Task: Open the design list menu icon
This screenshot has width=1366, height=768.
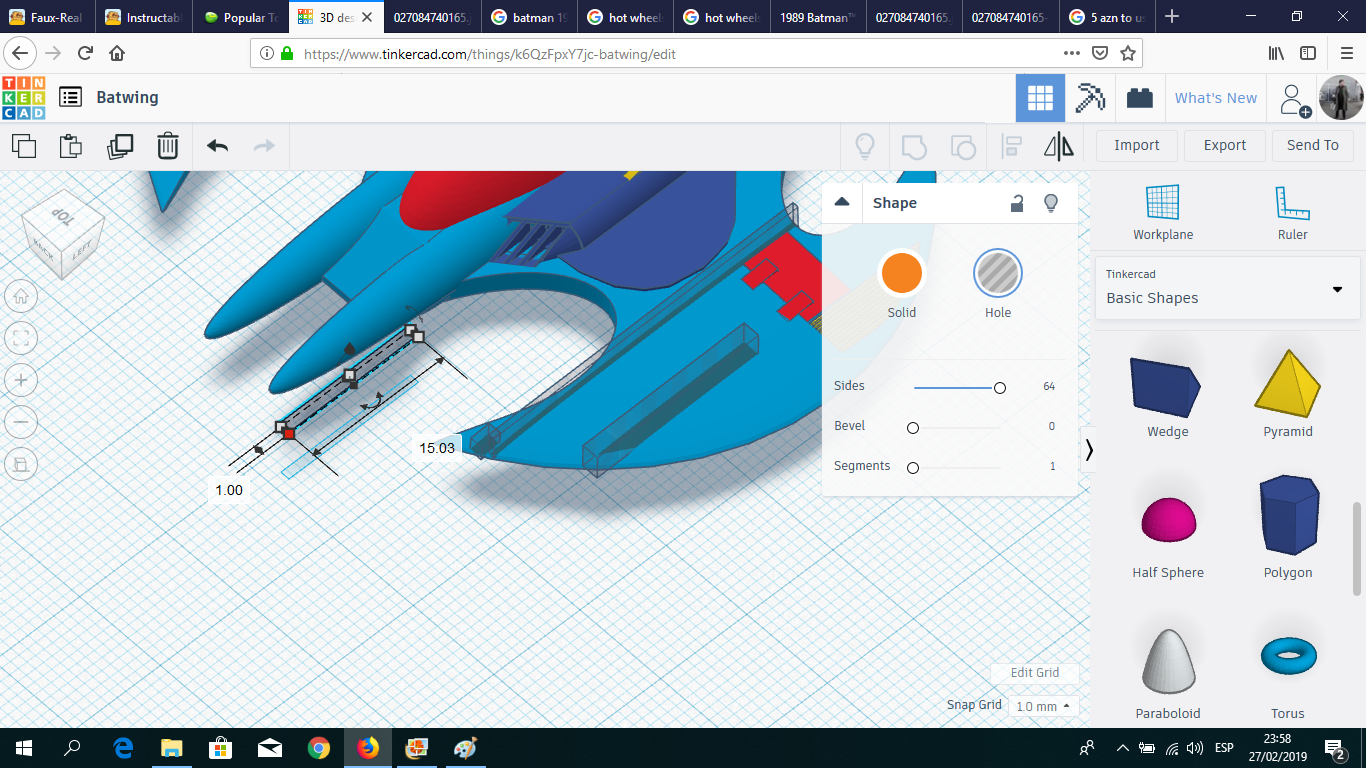Action: [x=70, y=97]
